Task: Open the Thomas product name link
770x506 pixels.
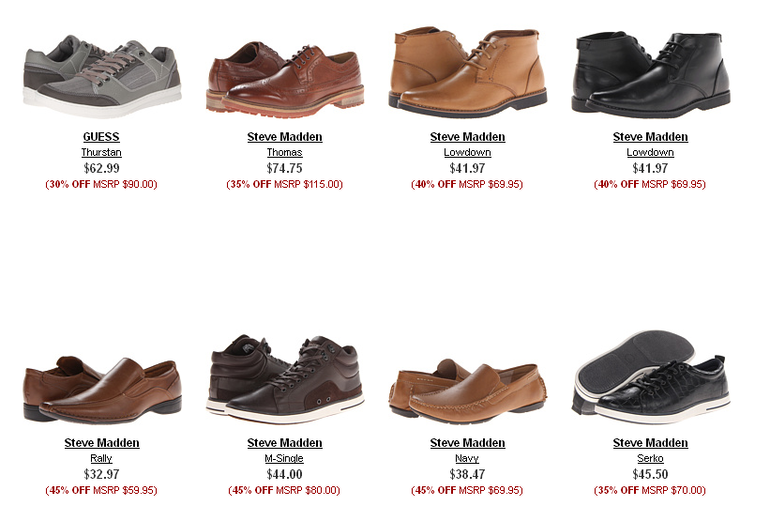Action: coord(284,152)
